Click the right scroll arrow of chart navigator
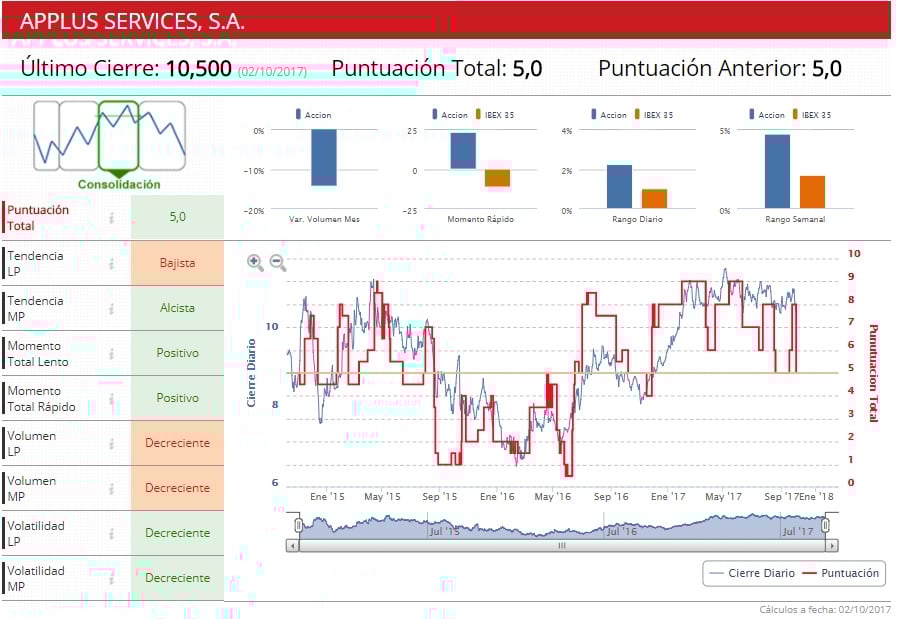Viewport: 903px width, 619px height. 831,545
